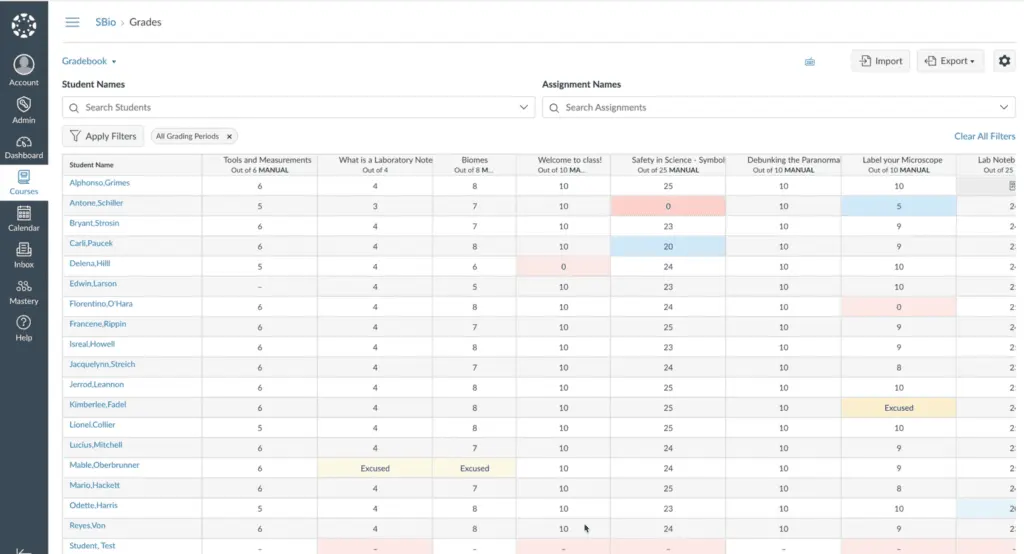Open the SBio breadcrumb link
Screen dimensions: 1024x554
[105, 22]
